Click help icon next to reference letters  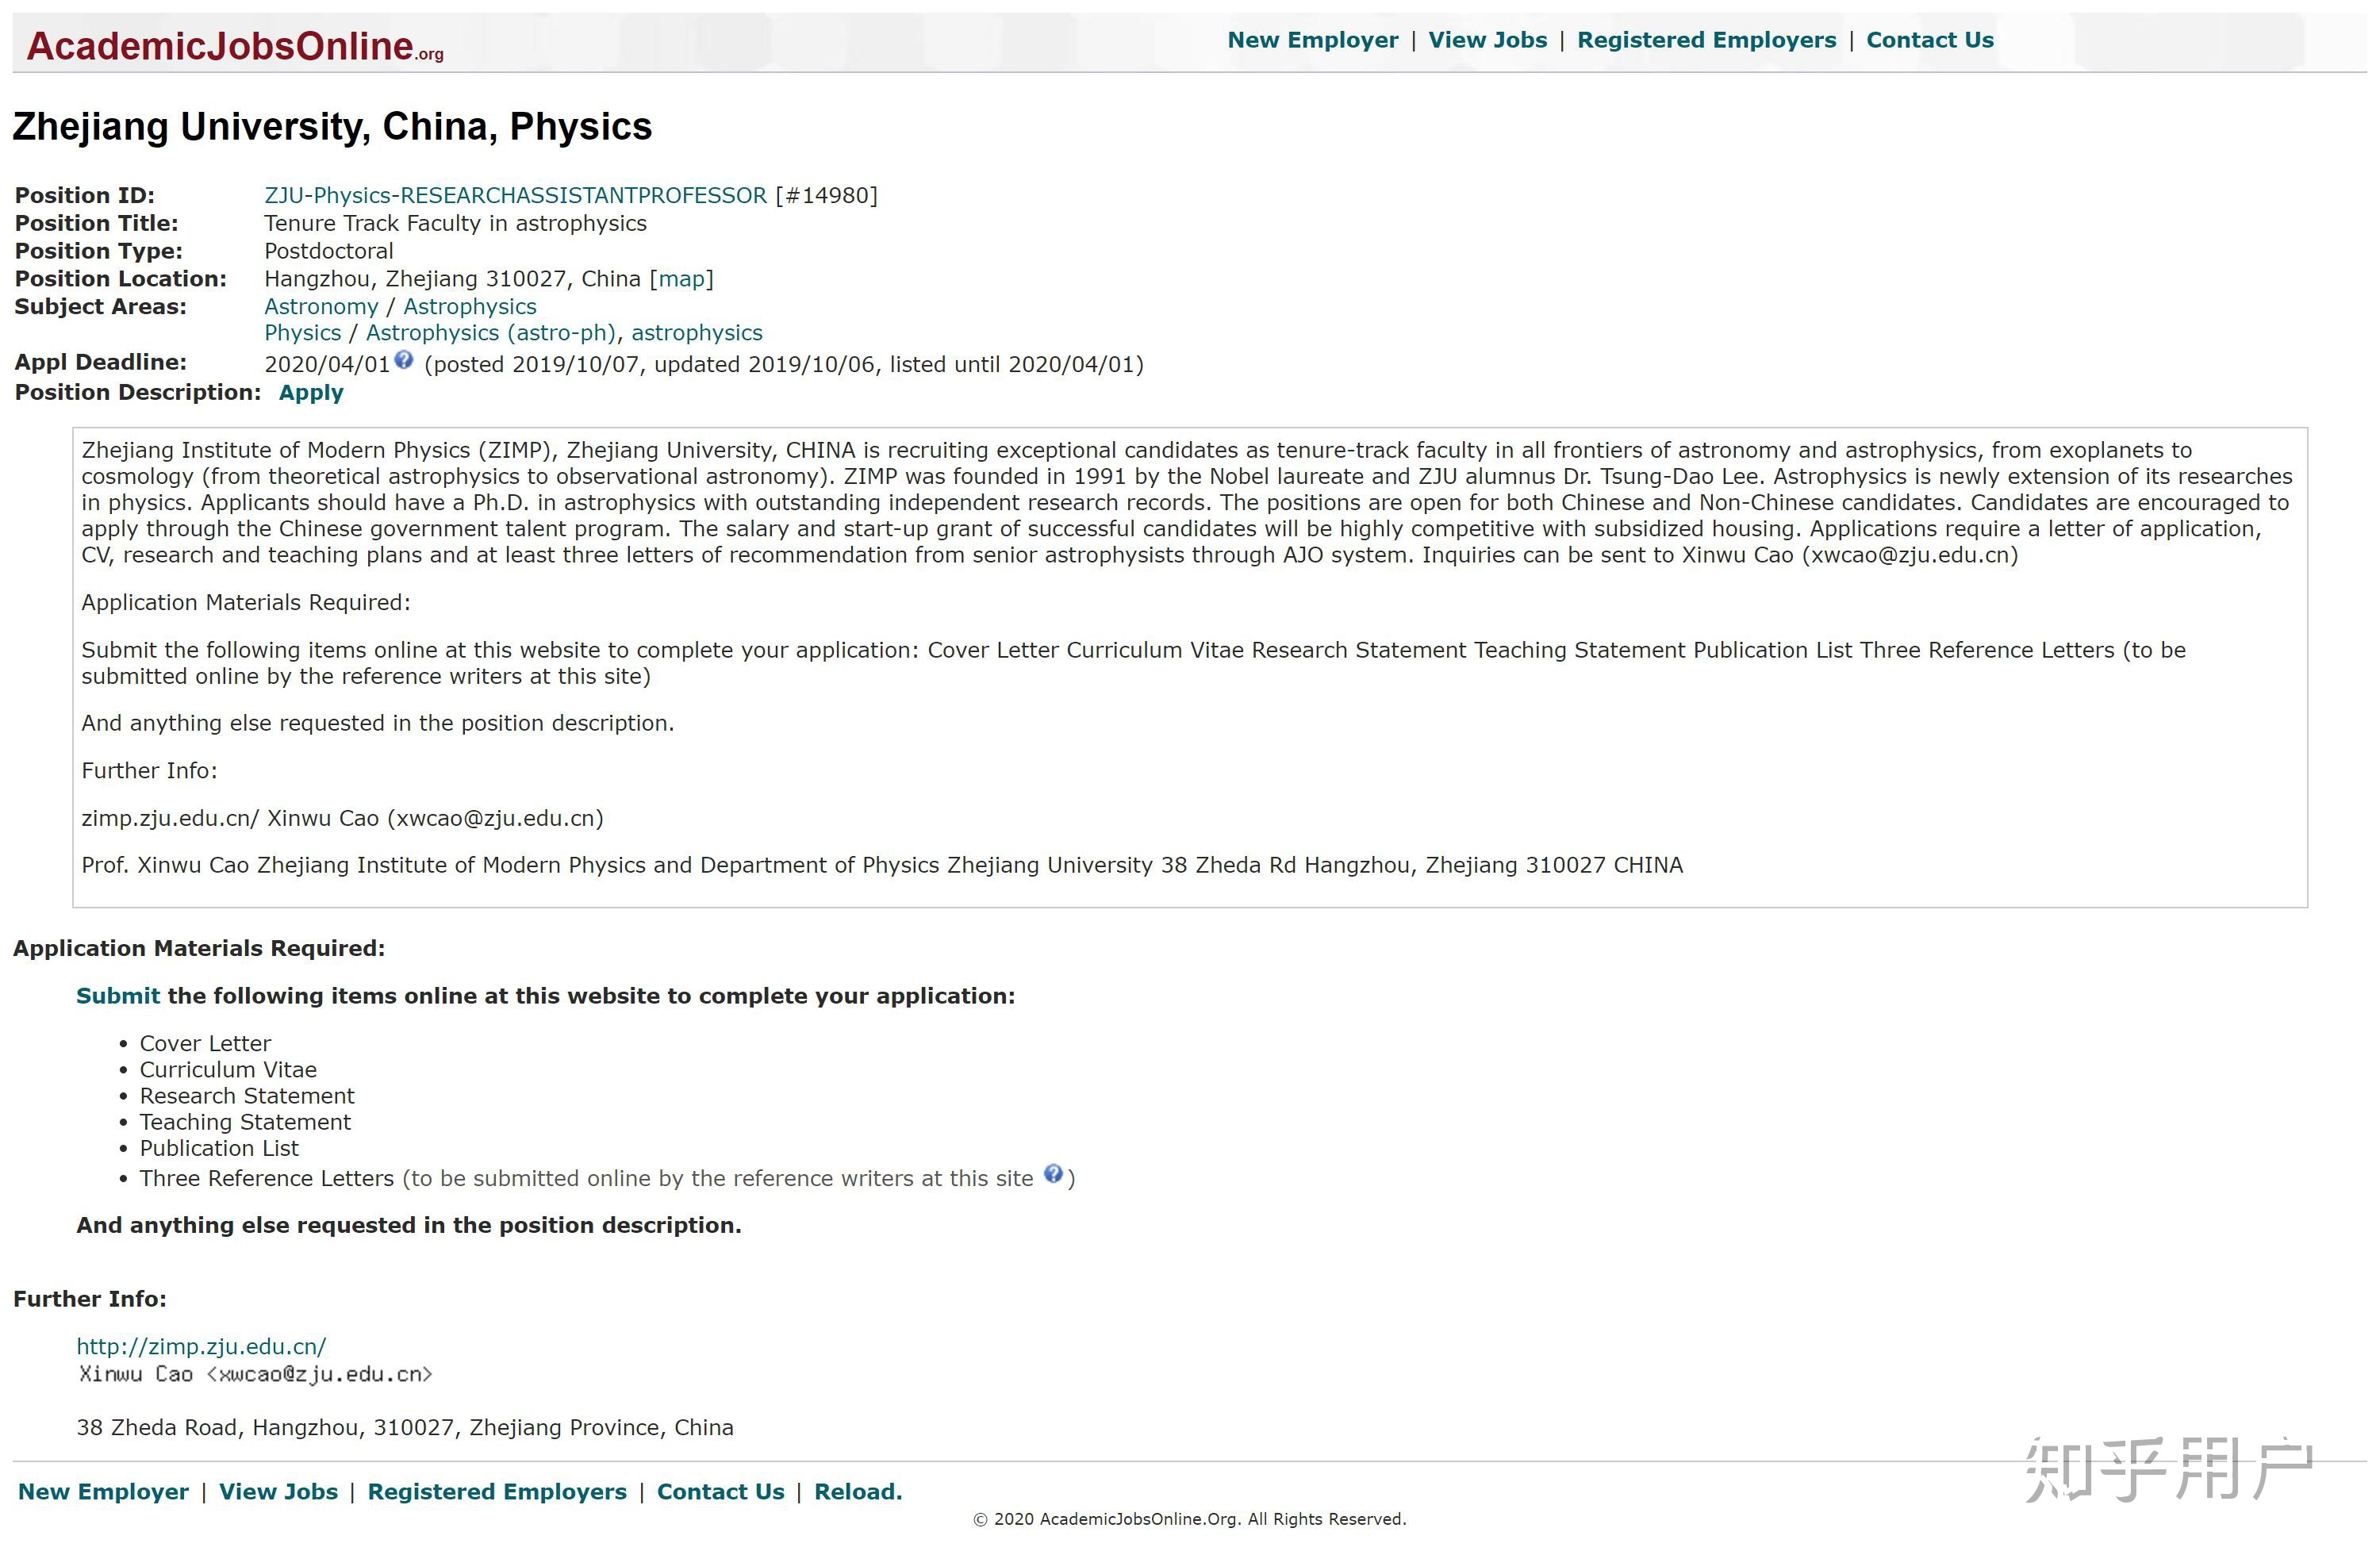(1053, 1174)
